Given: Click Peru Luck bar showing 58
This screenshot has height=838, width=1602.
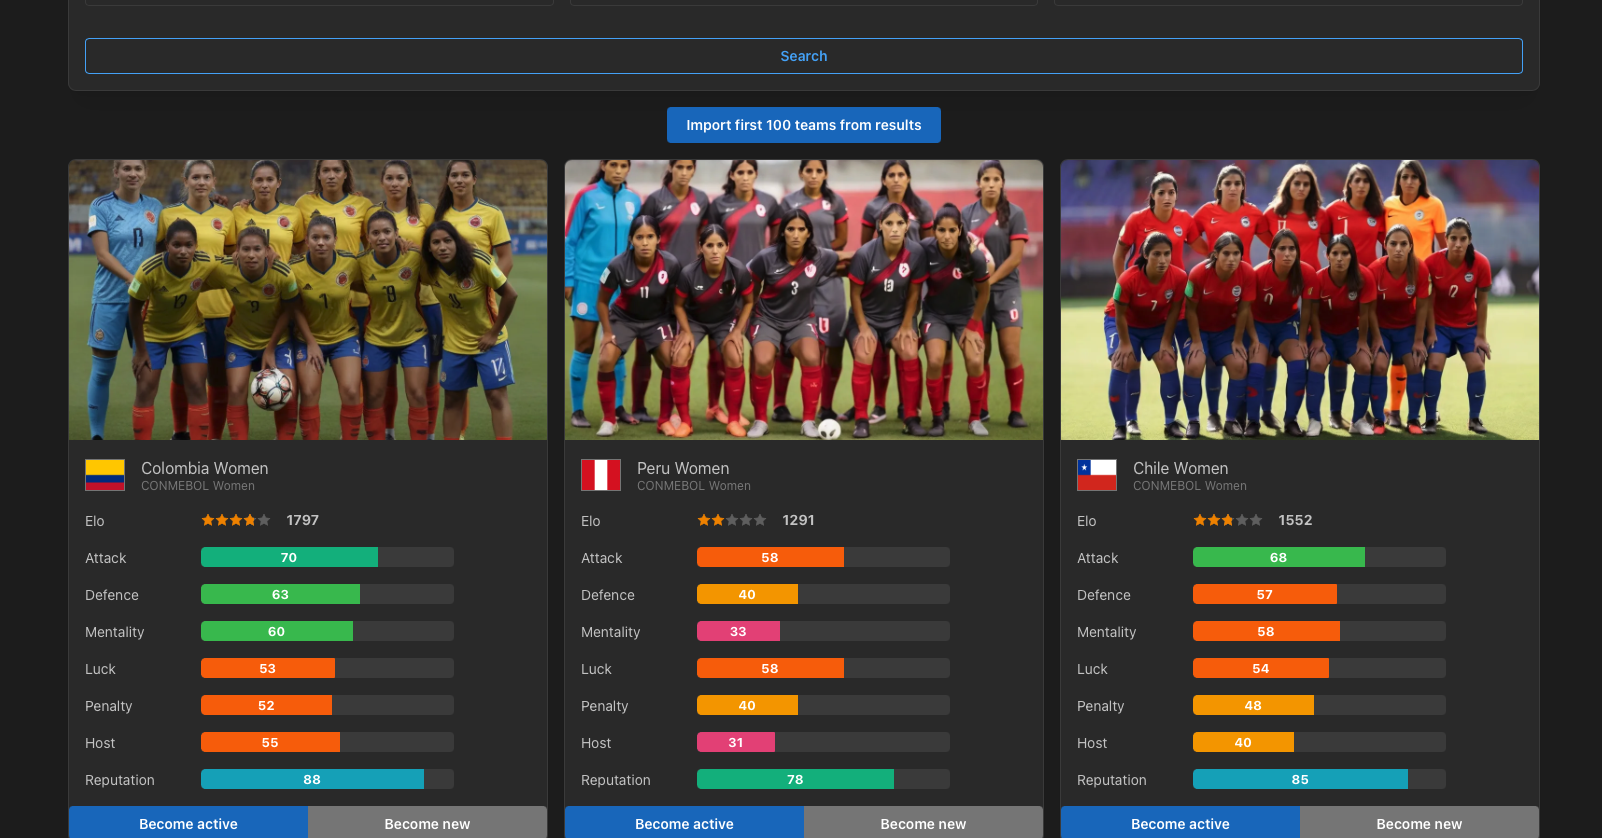Looking at the screenshot, I should pos(823,668).
